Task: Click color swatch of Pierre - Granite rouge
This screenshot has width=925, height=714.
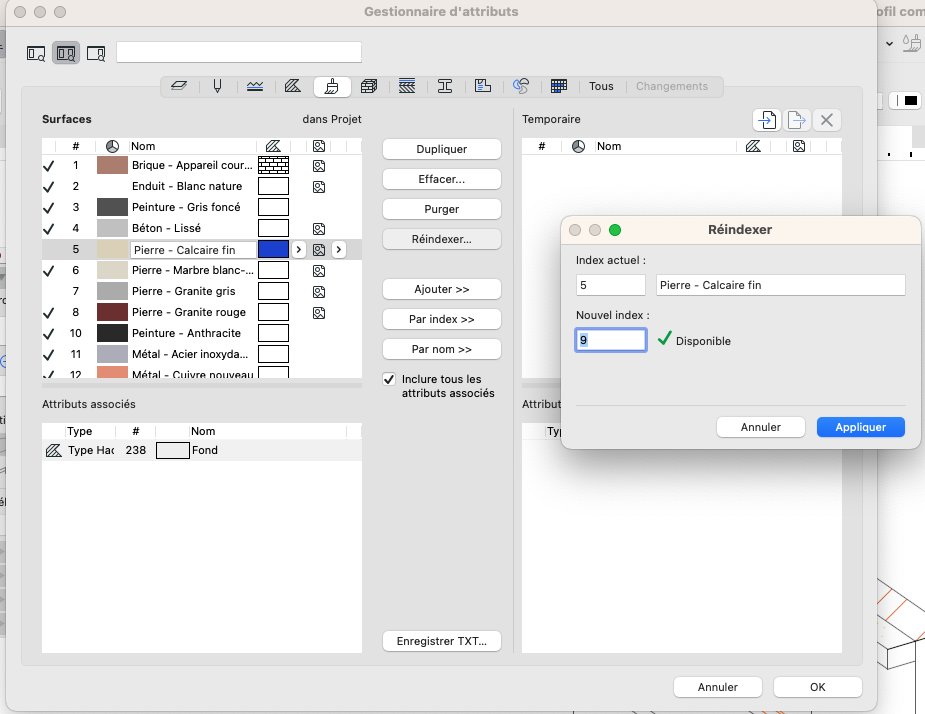Action: coord(112,312)
